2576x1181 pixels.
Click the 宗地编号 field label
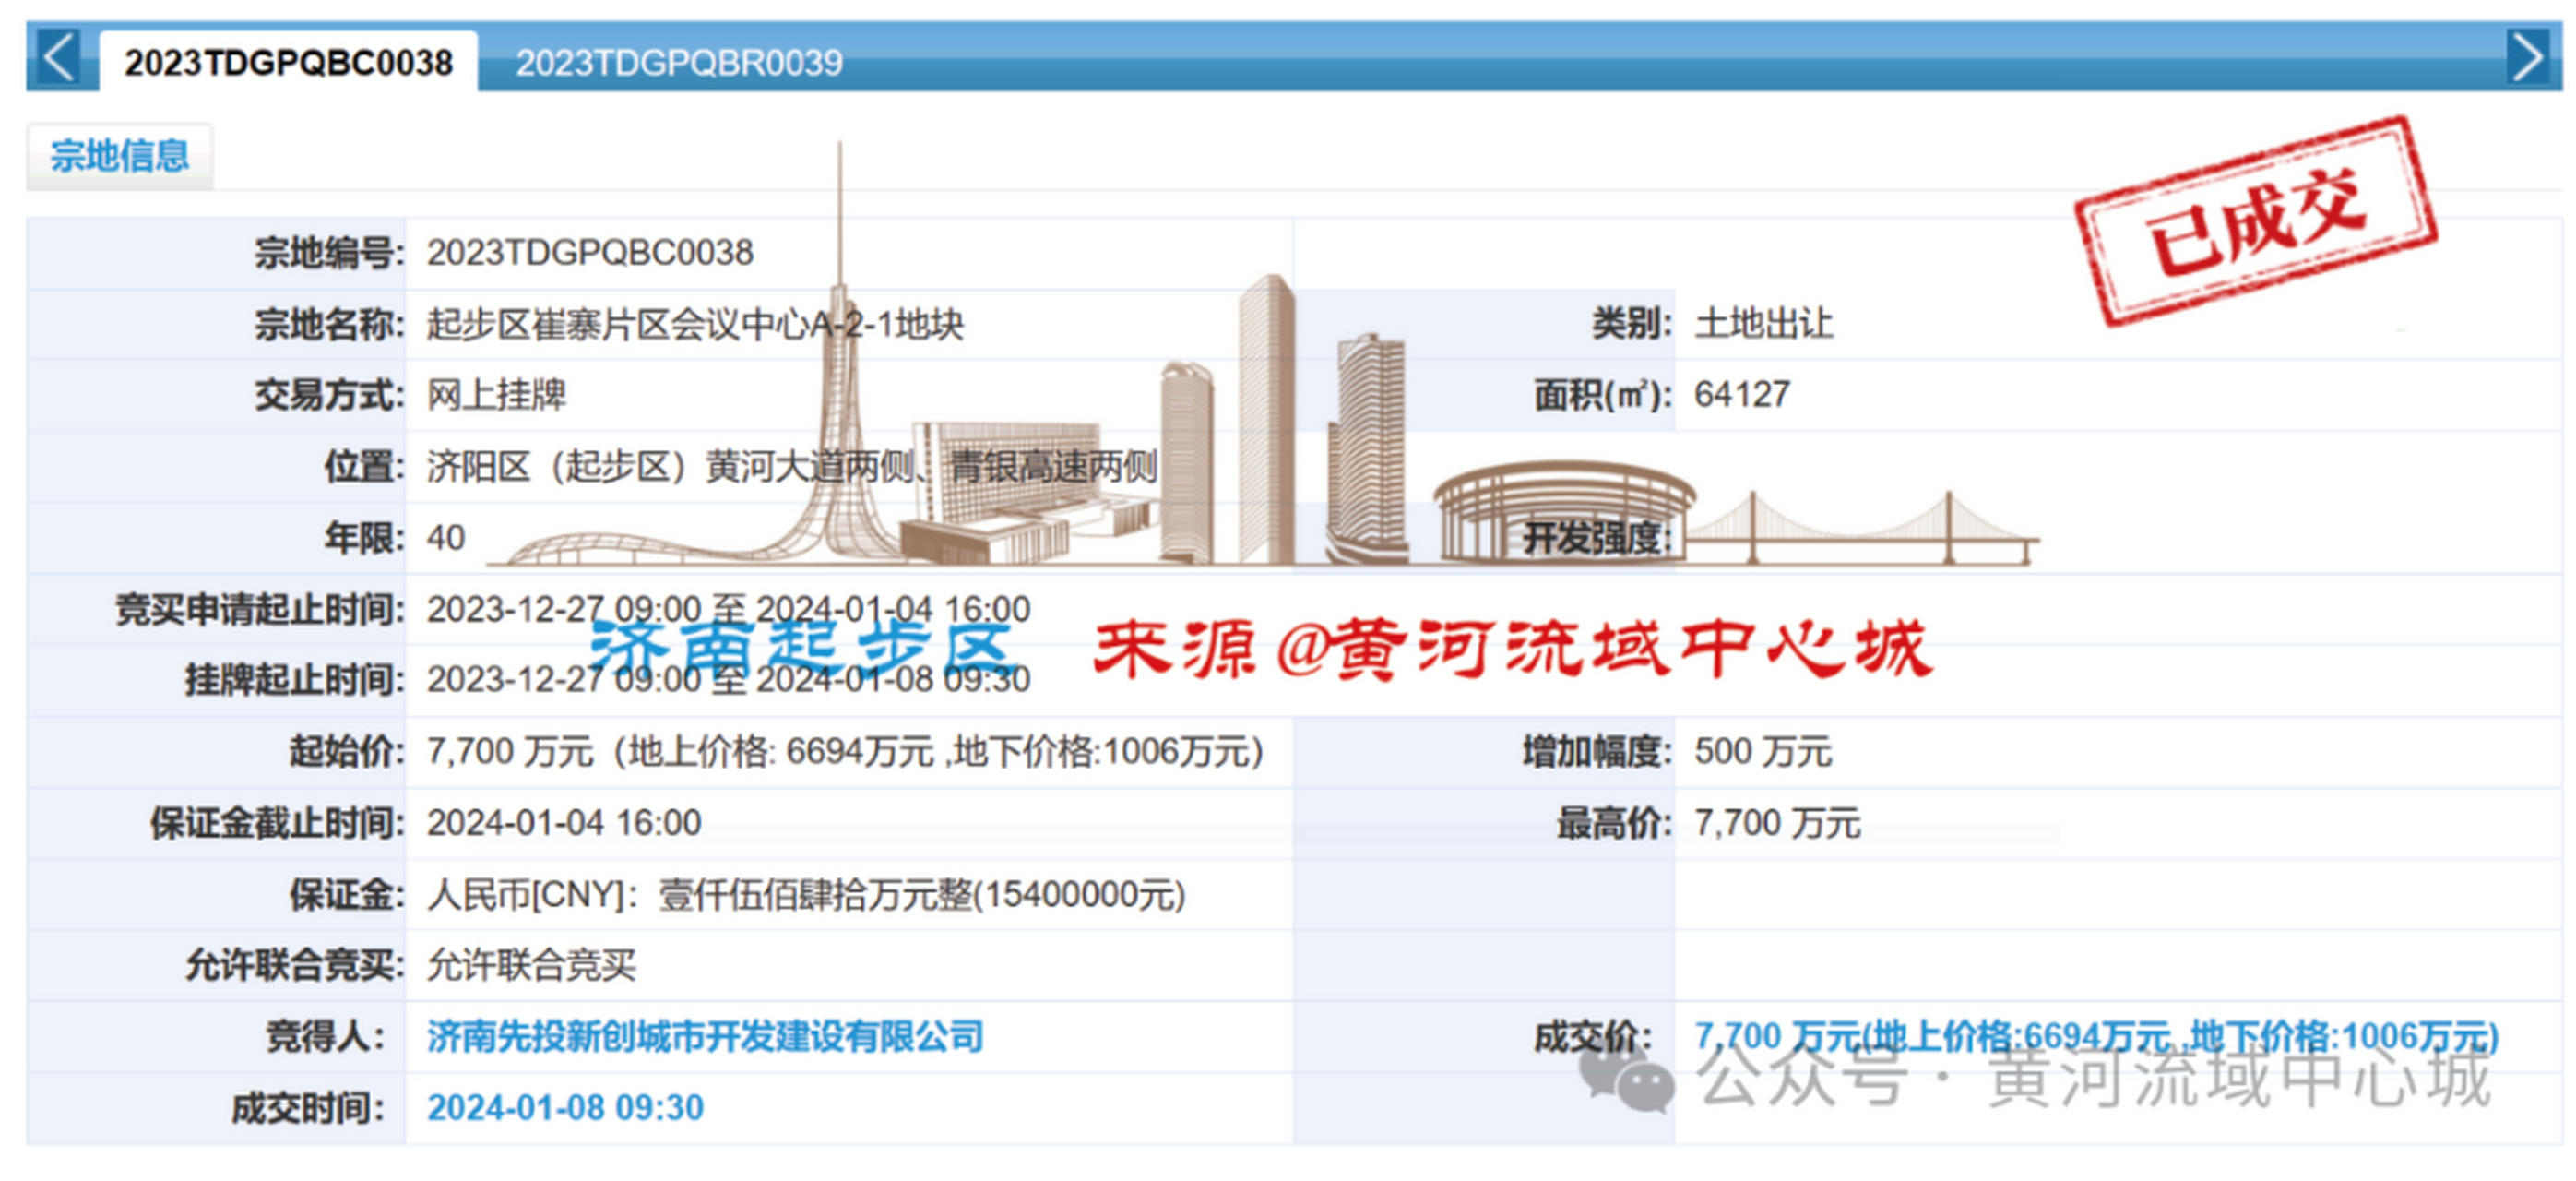coord(328,253)
